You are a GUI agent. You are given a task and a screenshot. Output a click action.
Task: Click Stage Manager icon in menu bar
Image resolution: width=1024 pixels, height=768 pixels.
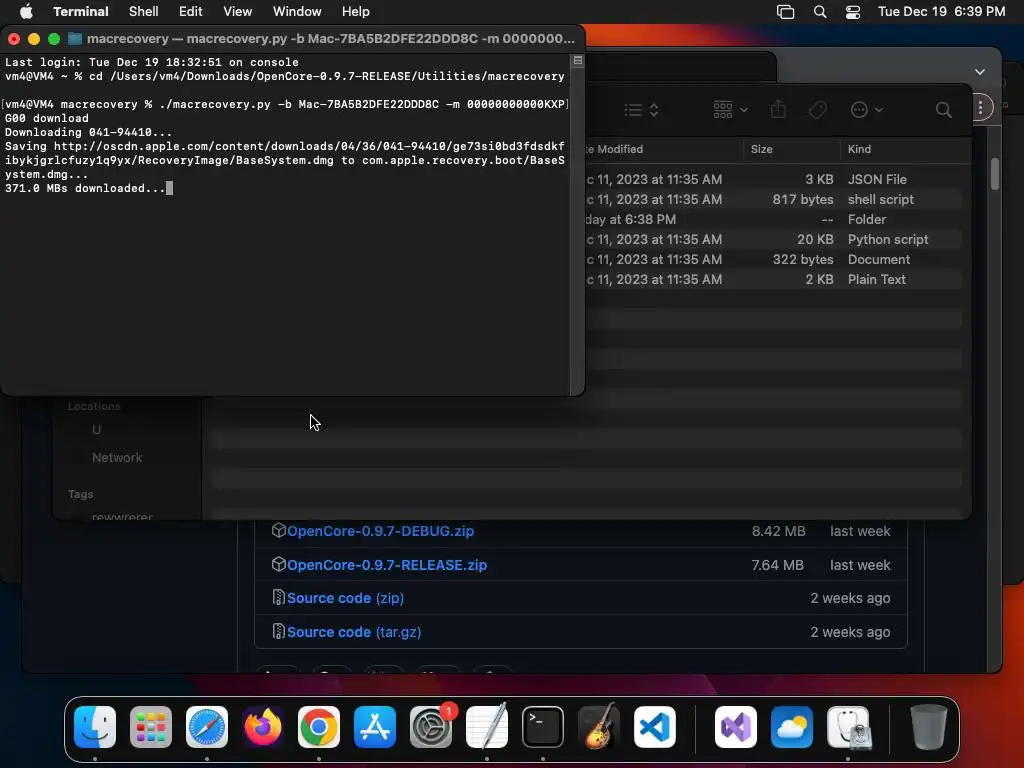pos(786,12)
